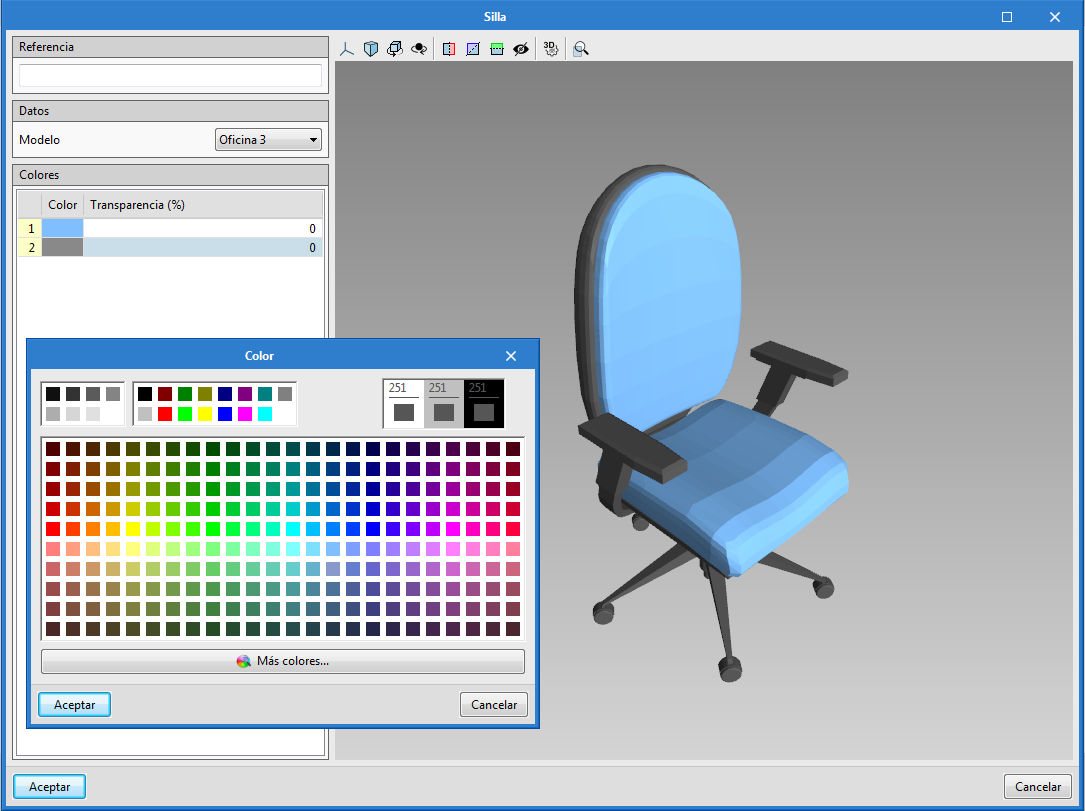Click the Transparencia (%) column header
The image size is (1085, 811).
coord(203,205)
